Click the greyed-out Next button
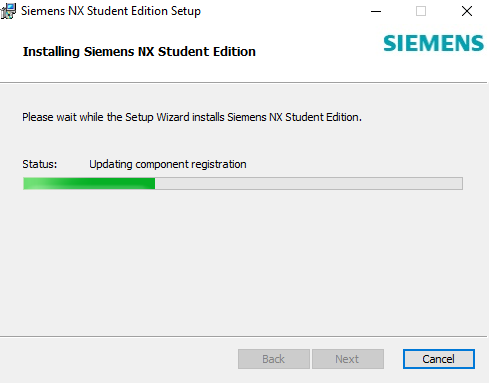The width and height of the screenshot is (489, 383). tap(348, 359)
